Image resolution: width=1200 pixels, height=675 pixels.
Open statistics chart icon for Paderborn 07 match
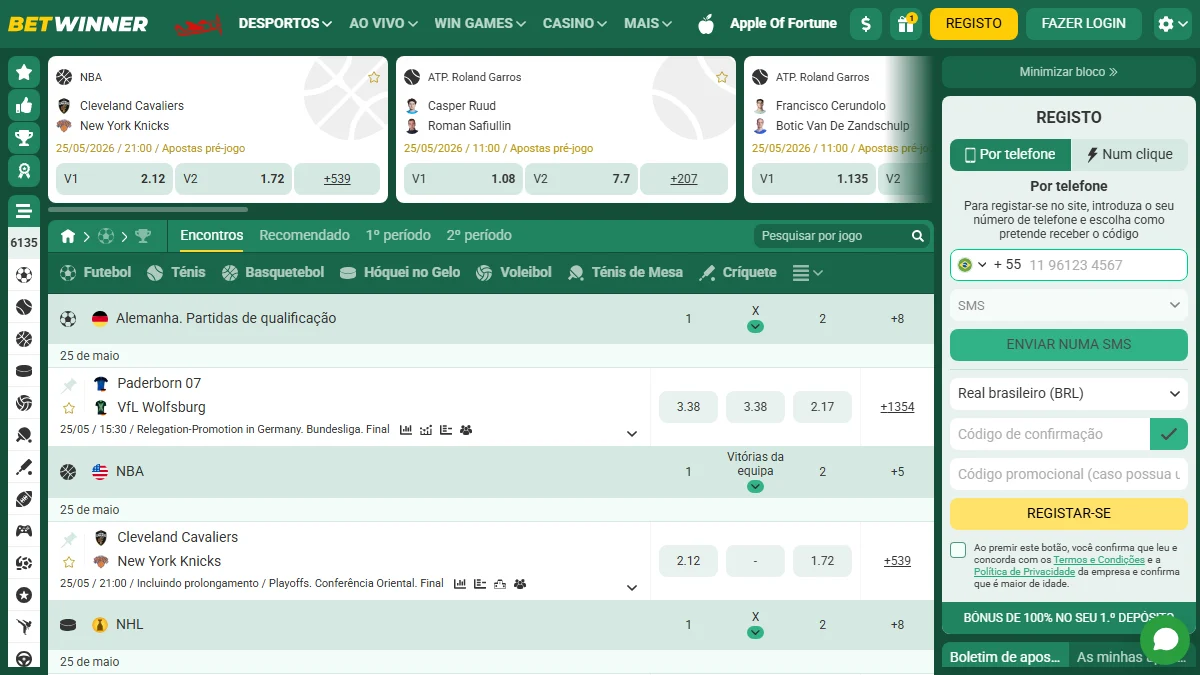[406, 430]
